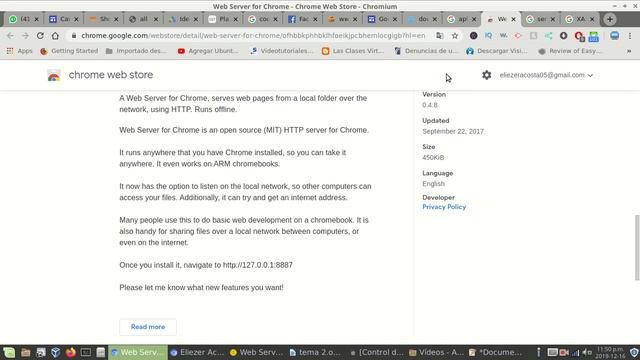Switch to 'tema 2.o...' taskbar window

click(x=316, y=352)
